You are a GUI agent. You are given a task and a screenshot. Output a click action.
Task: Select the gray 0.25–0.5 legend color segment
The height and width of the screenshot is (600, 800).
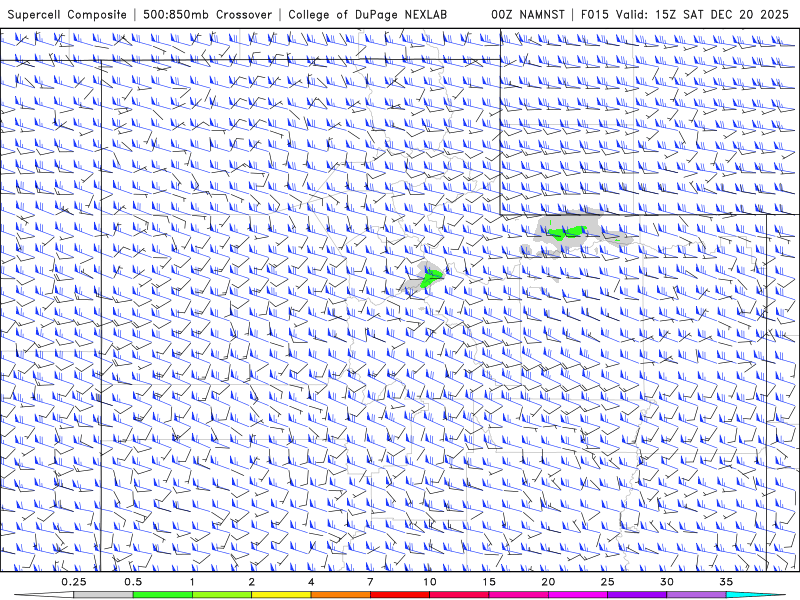(103, 595)
